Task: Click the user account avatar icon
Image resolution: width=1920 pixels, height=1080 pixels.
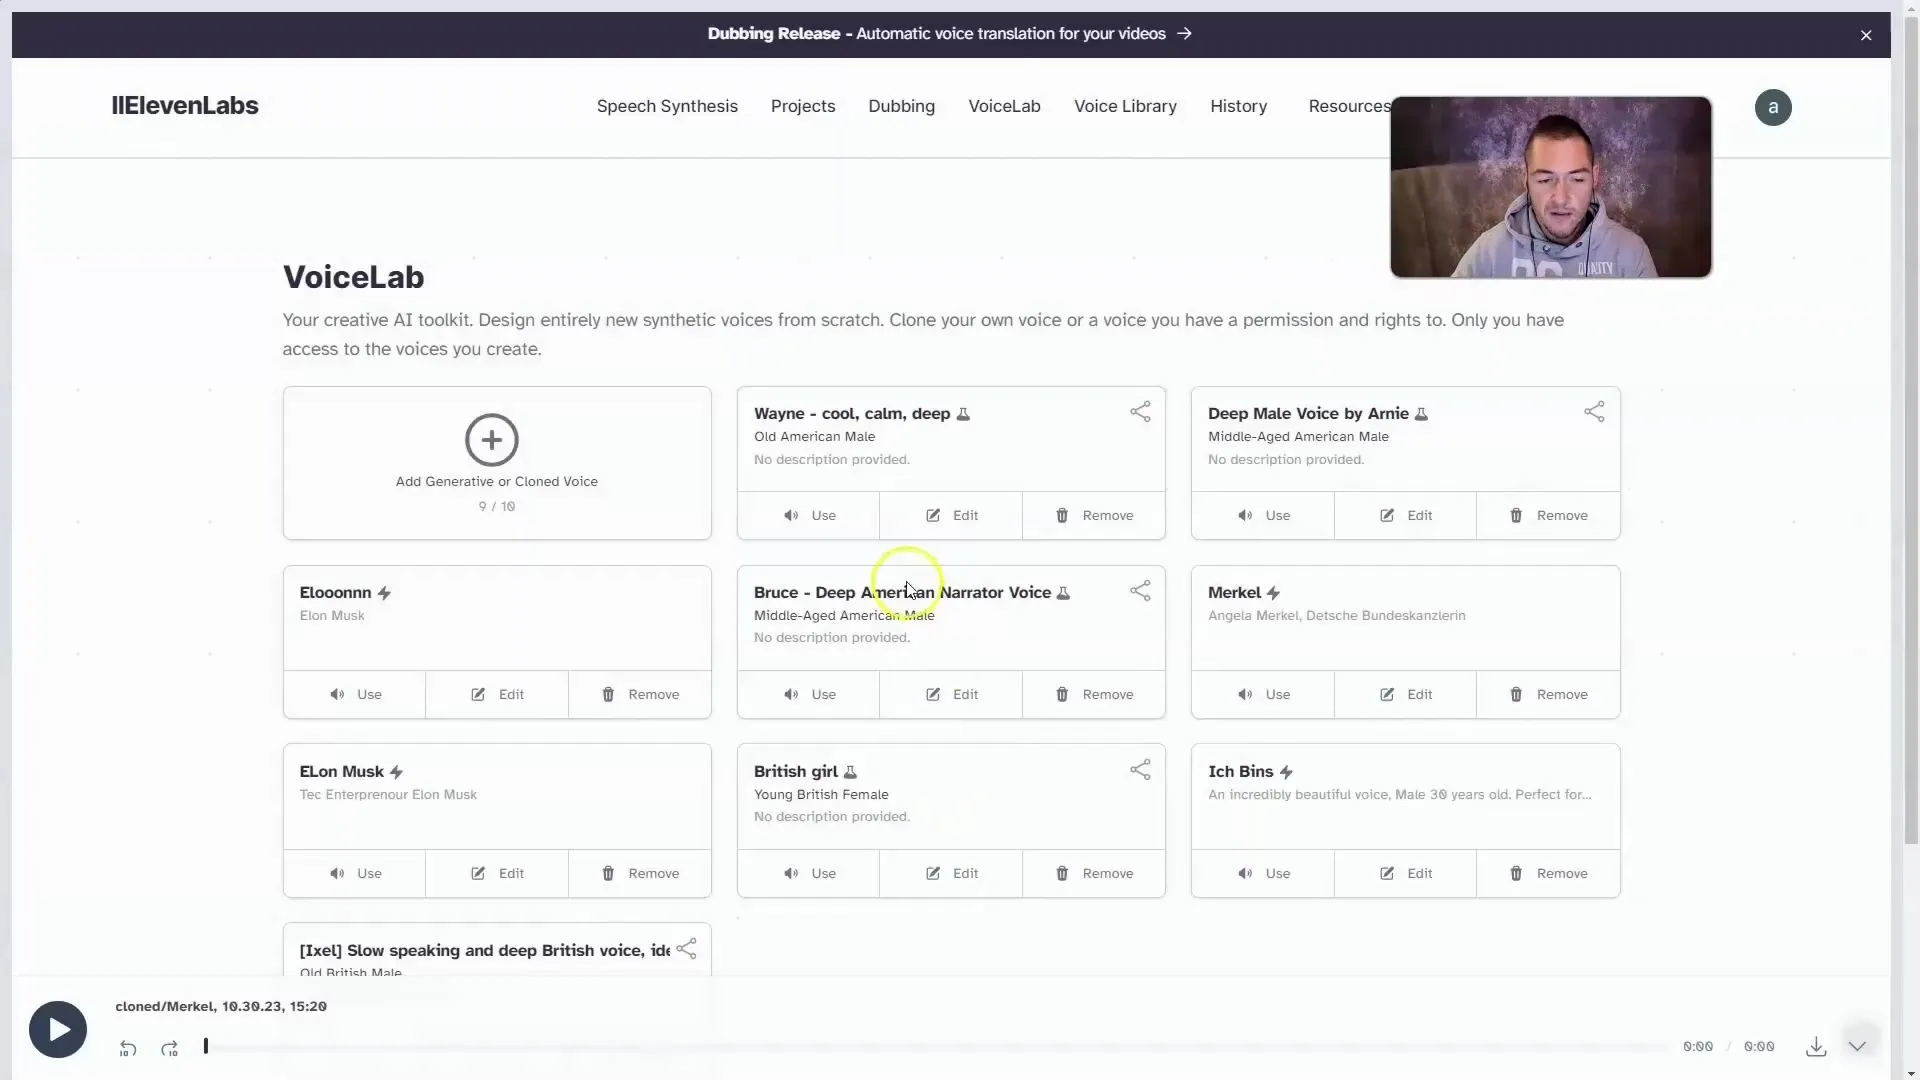Action: [x=1772, y=107]
